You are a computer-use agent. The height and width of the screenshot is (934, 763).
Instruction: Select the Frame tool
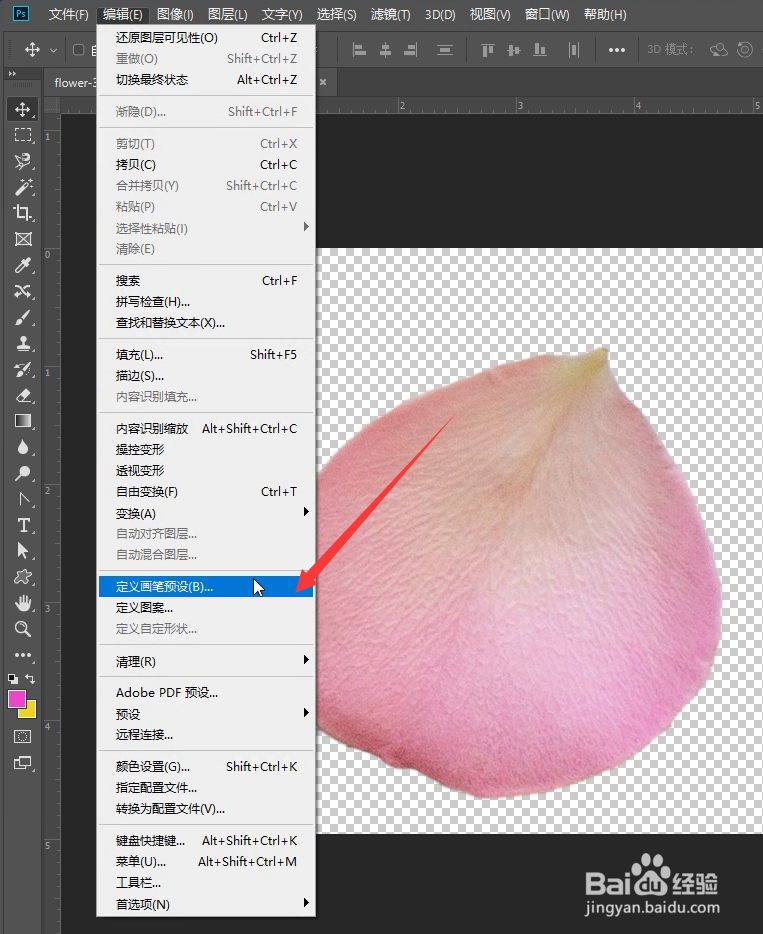pos(23,239)
